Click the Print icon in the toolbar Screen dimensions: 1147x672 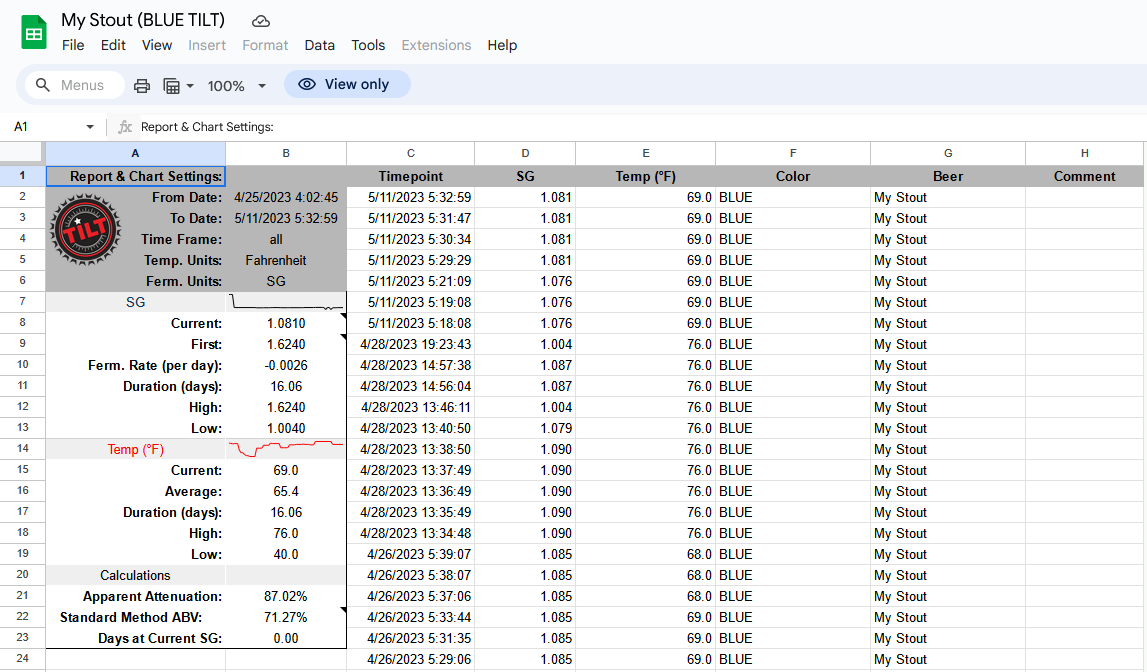click(141, 84)
